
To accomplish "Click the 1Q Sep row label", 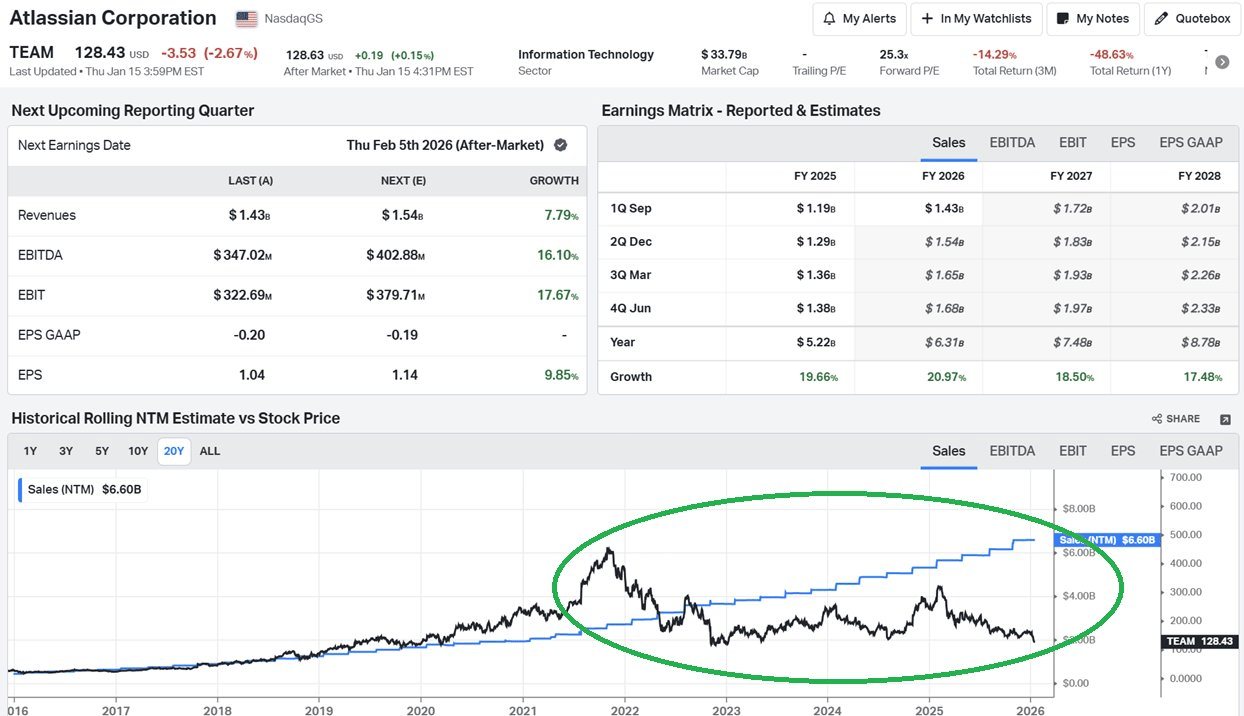I will tap(631, 208).
